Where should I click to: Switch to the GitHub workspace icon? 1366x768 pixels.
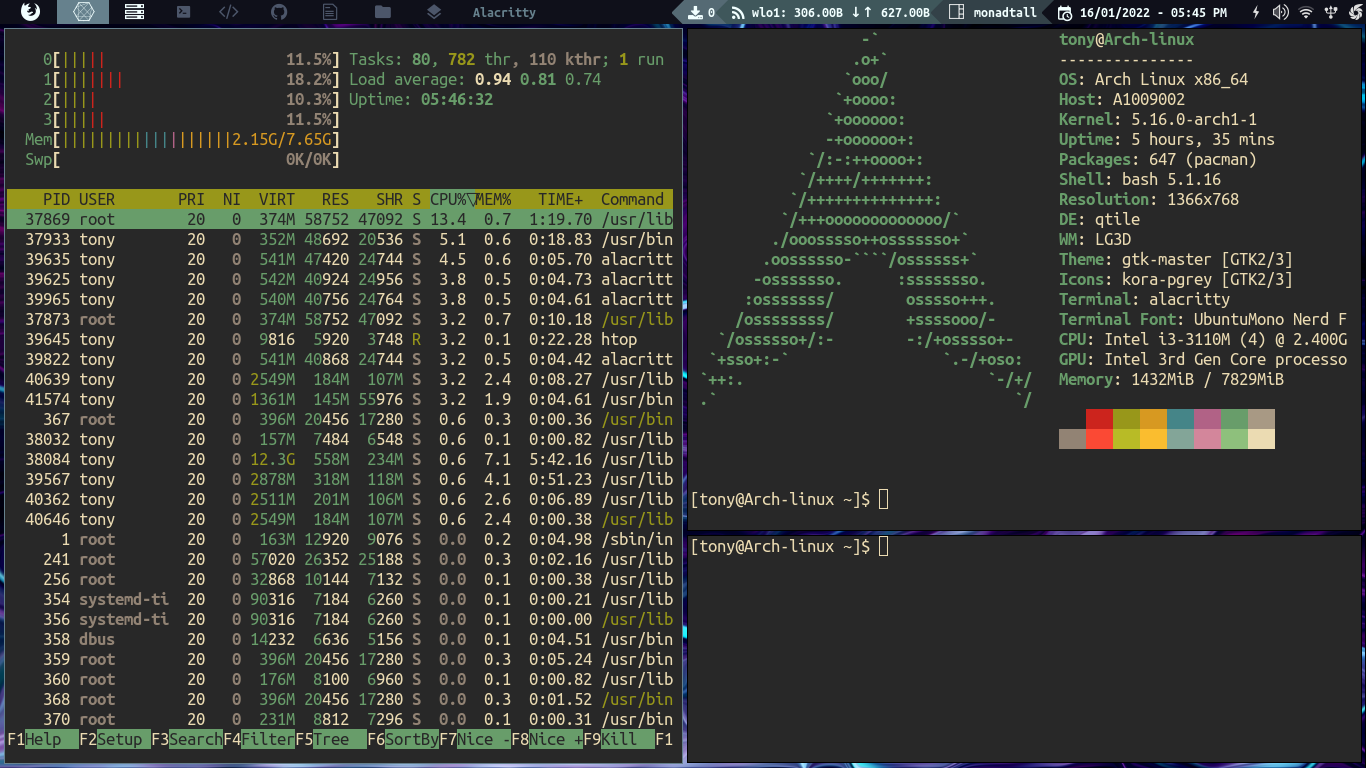click(280, 12)
